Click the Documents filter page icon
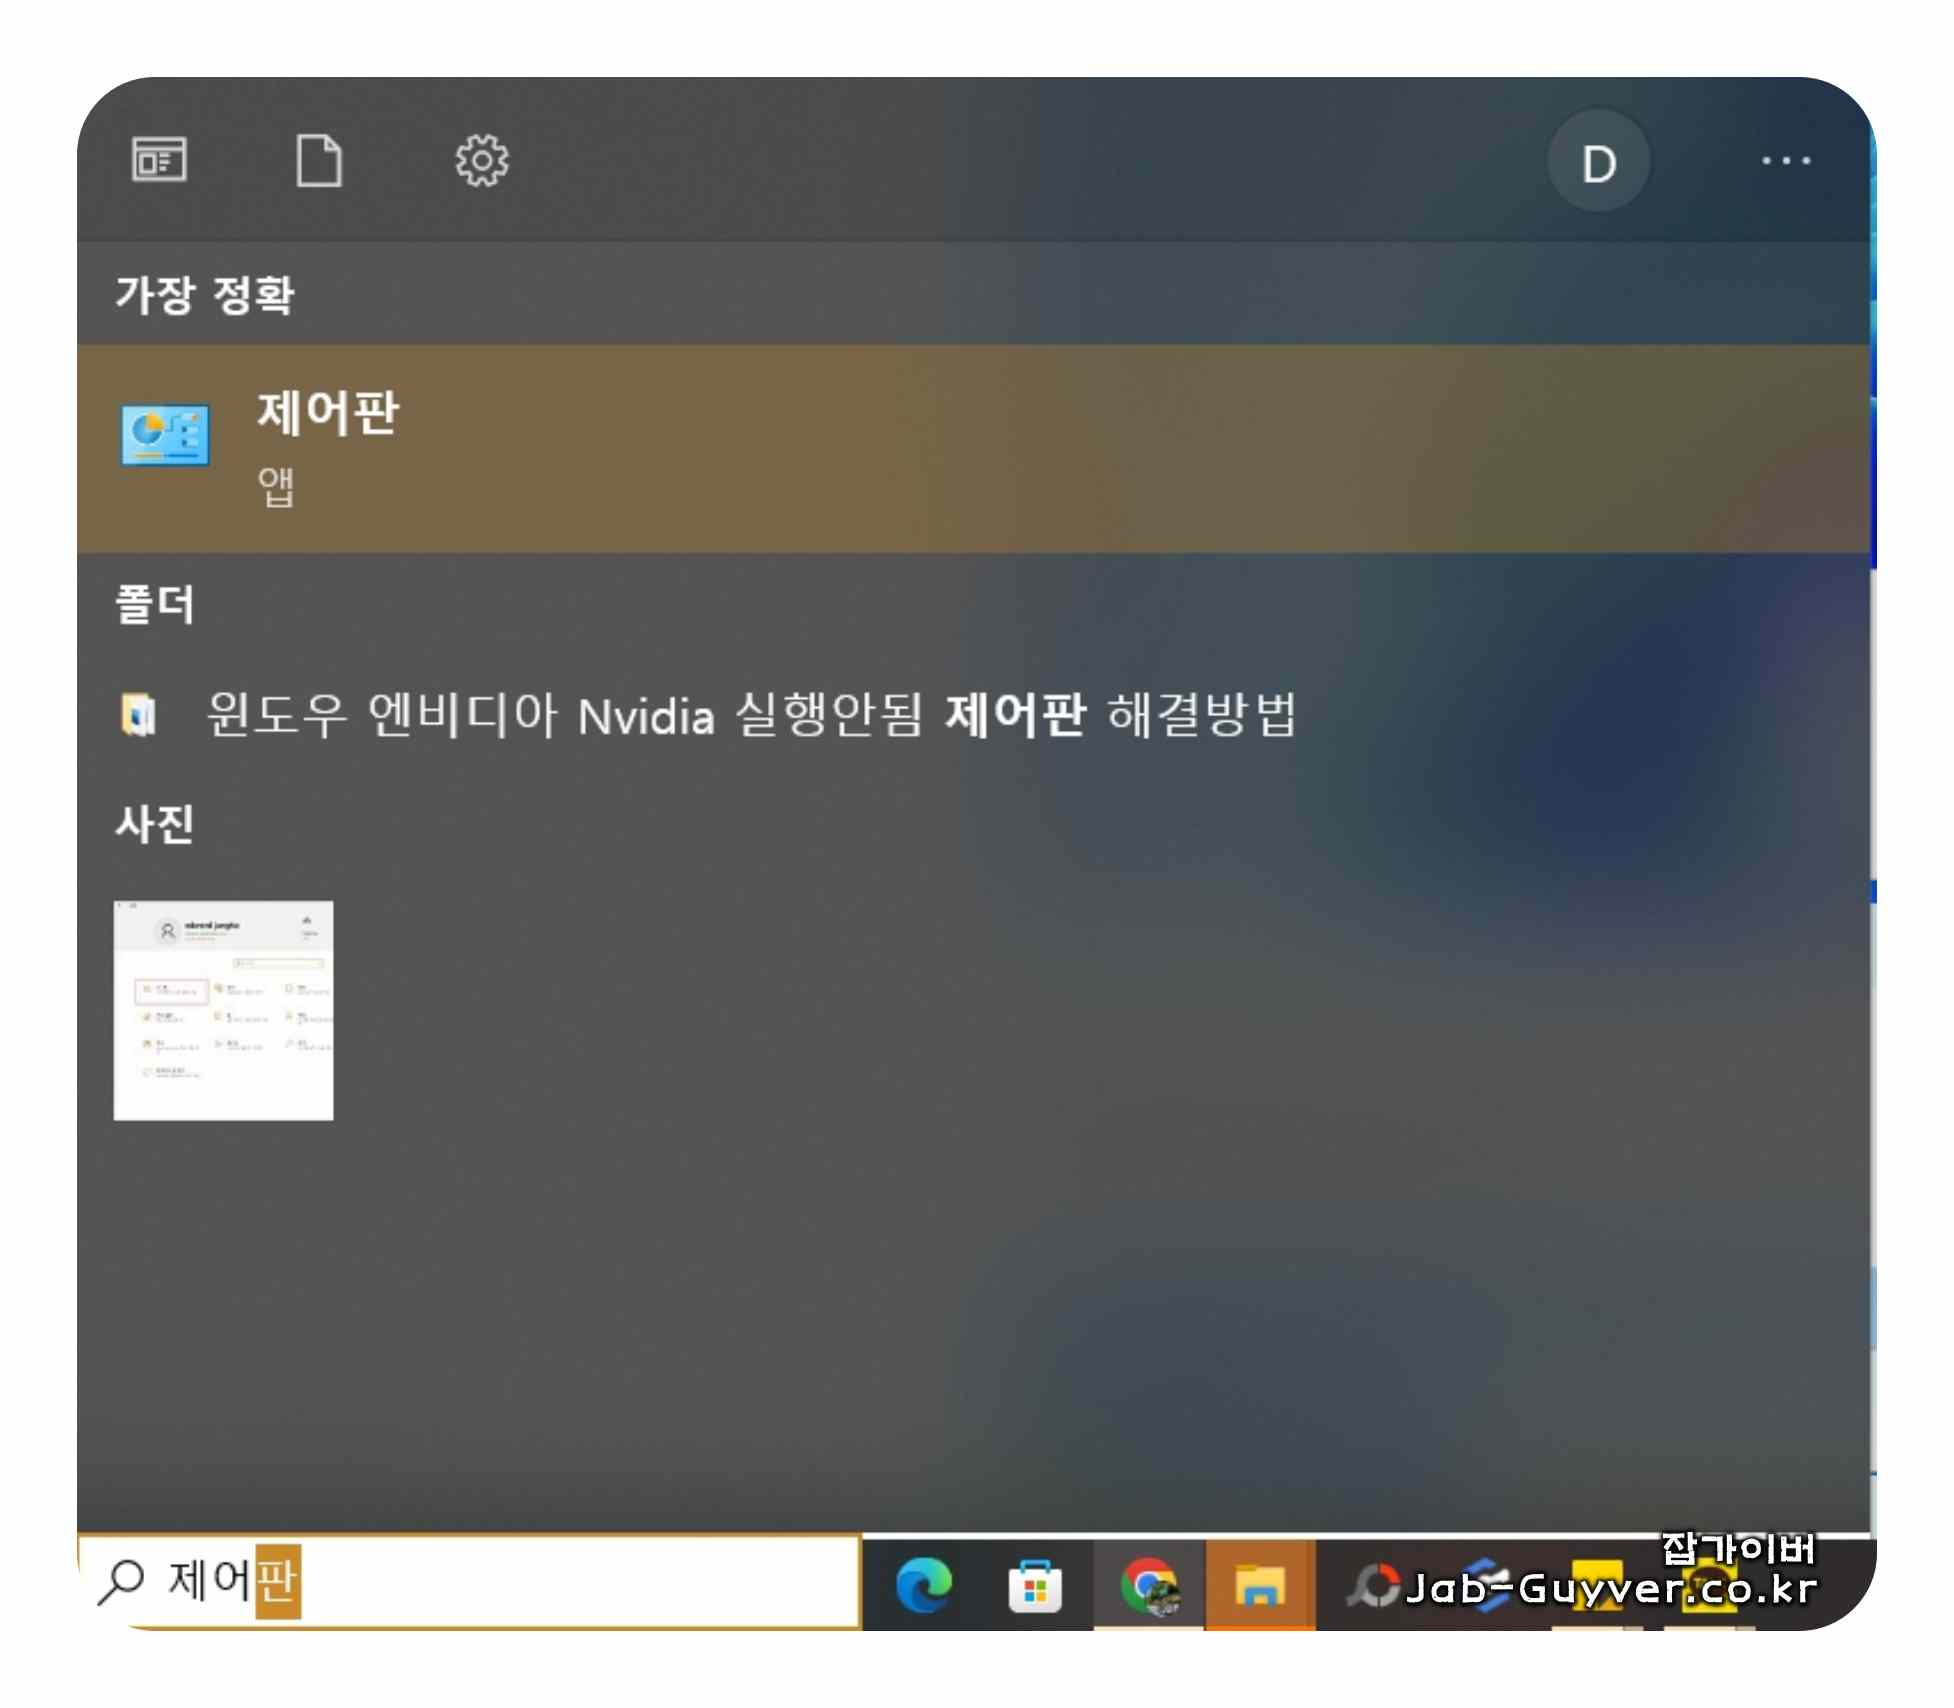 coord(319,160)
